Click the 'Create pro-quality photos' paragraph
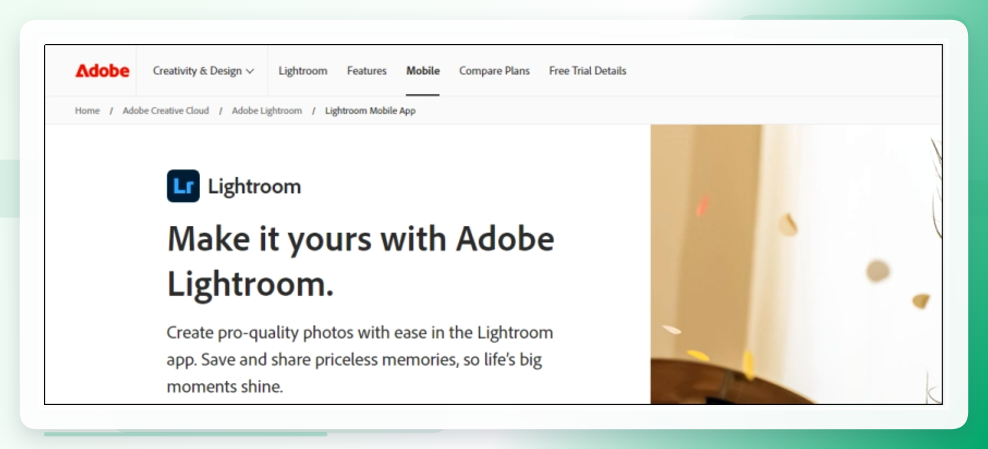The image size is (988, 449). [360, 360]
